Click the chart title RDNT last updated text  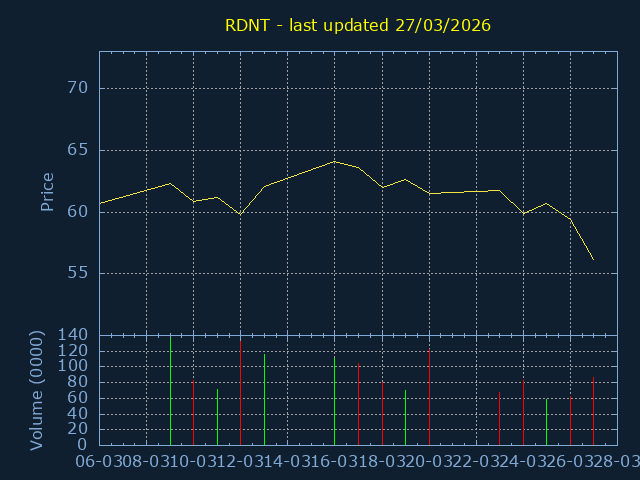(x=356, y=25)
